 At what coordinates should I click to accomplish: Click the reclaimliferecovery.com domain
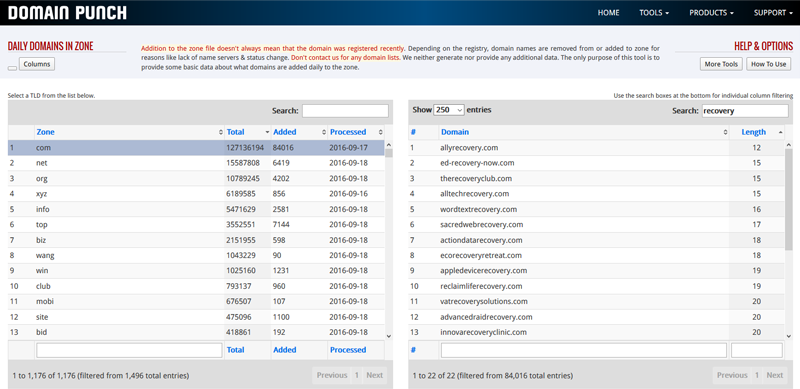click(x=481, y=286)
